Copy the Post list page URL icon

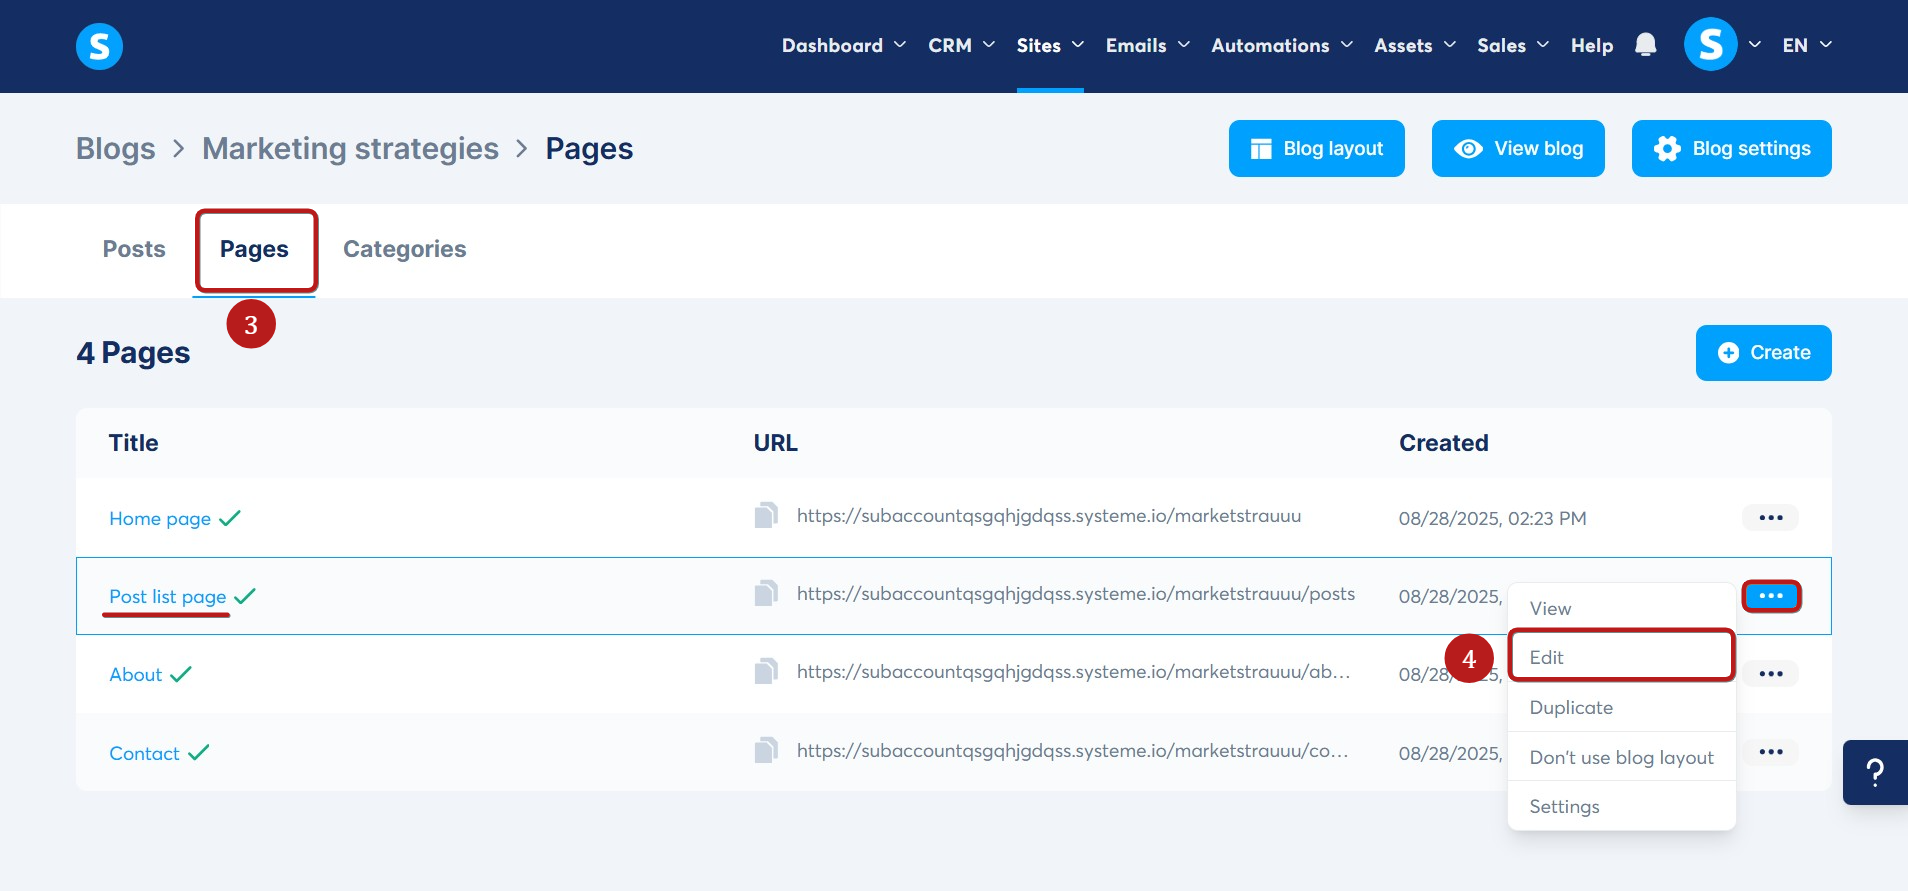pos(766,594)
